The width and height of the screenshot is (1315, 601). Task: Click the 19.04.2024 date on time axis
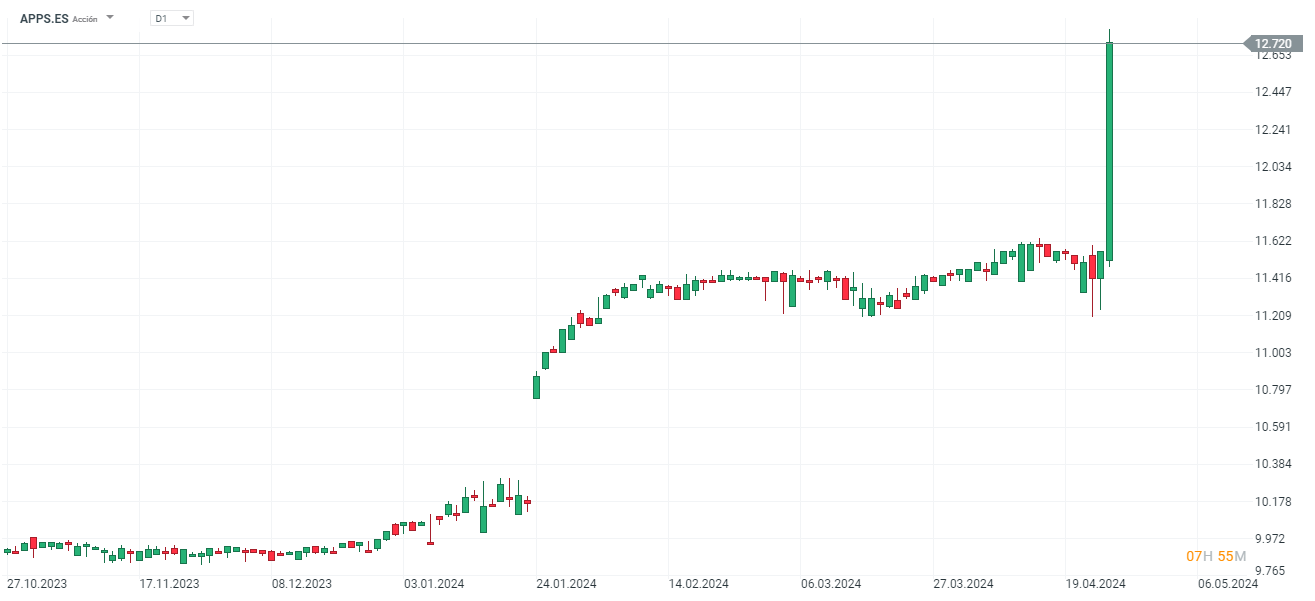coord(1096,584)
